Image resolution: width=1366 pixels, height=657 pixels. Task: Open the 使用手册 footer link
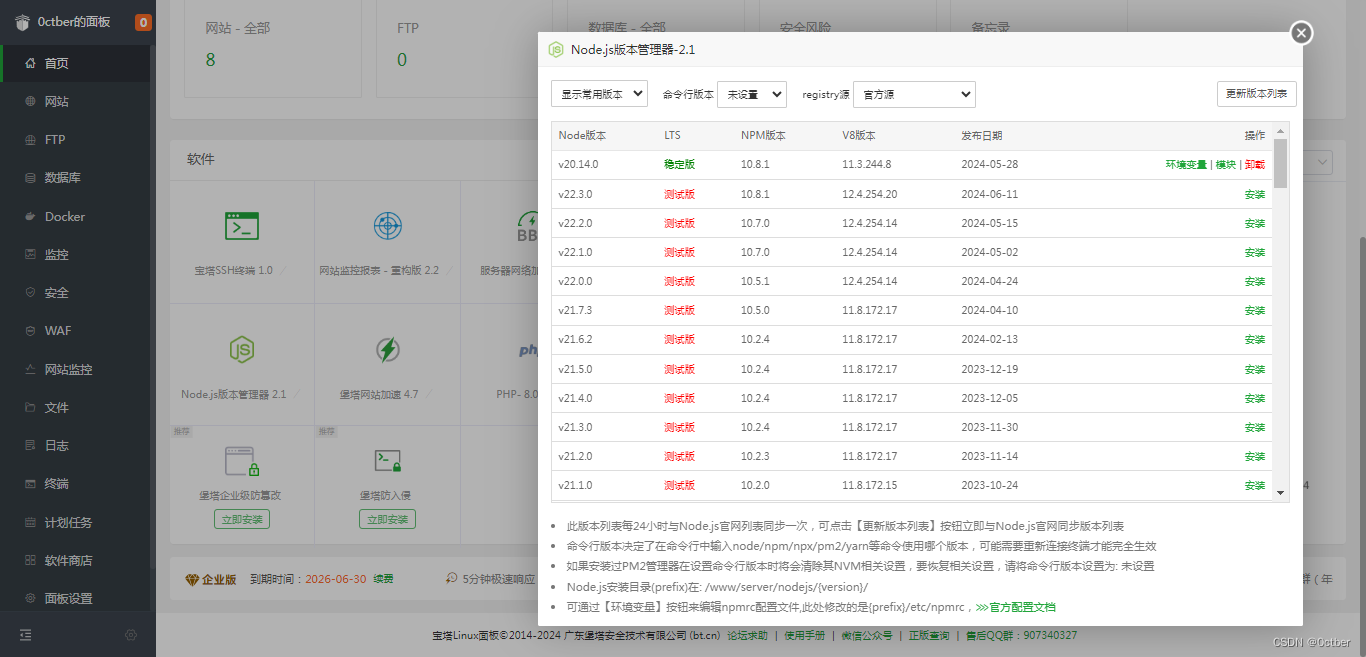pyautogui.click(x=805, y=635)
